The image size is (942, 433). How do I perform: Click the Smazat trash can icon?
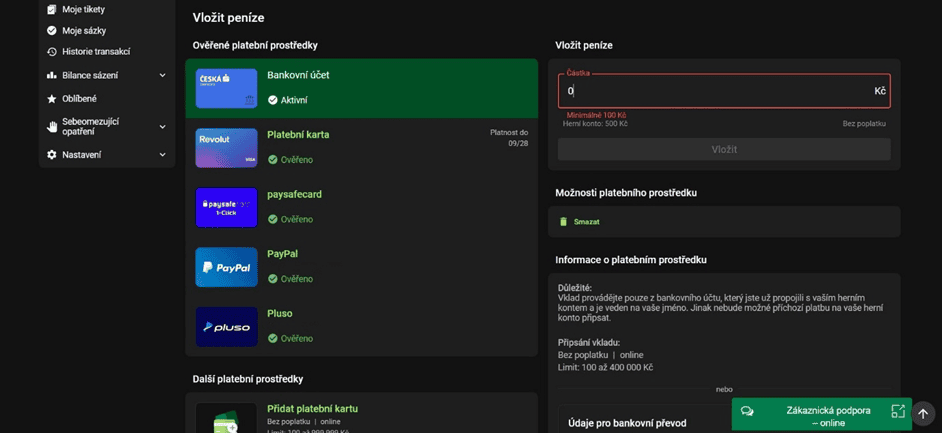point(564,222)
